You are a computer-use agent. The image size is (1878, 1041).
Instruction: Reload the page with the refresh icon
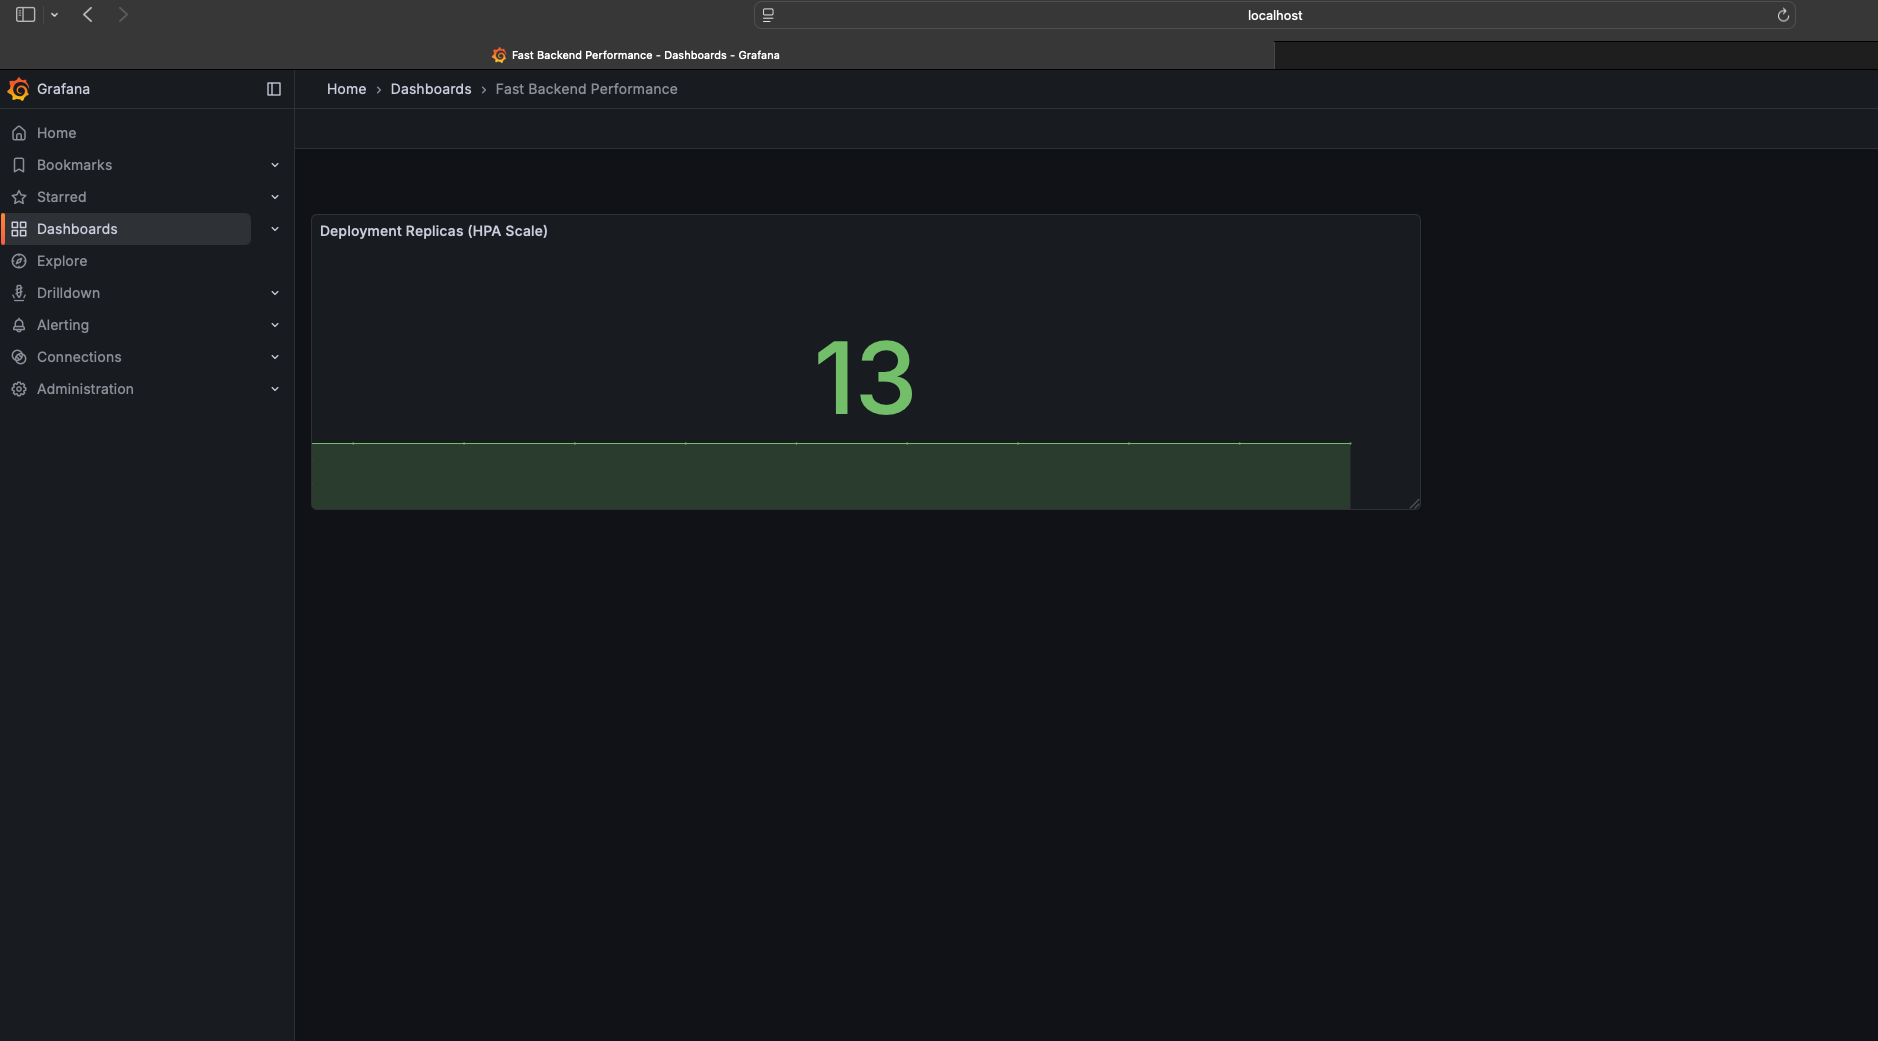(x=1783, y=15)
